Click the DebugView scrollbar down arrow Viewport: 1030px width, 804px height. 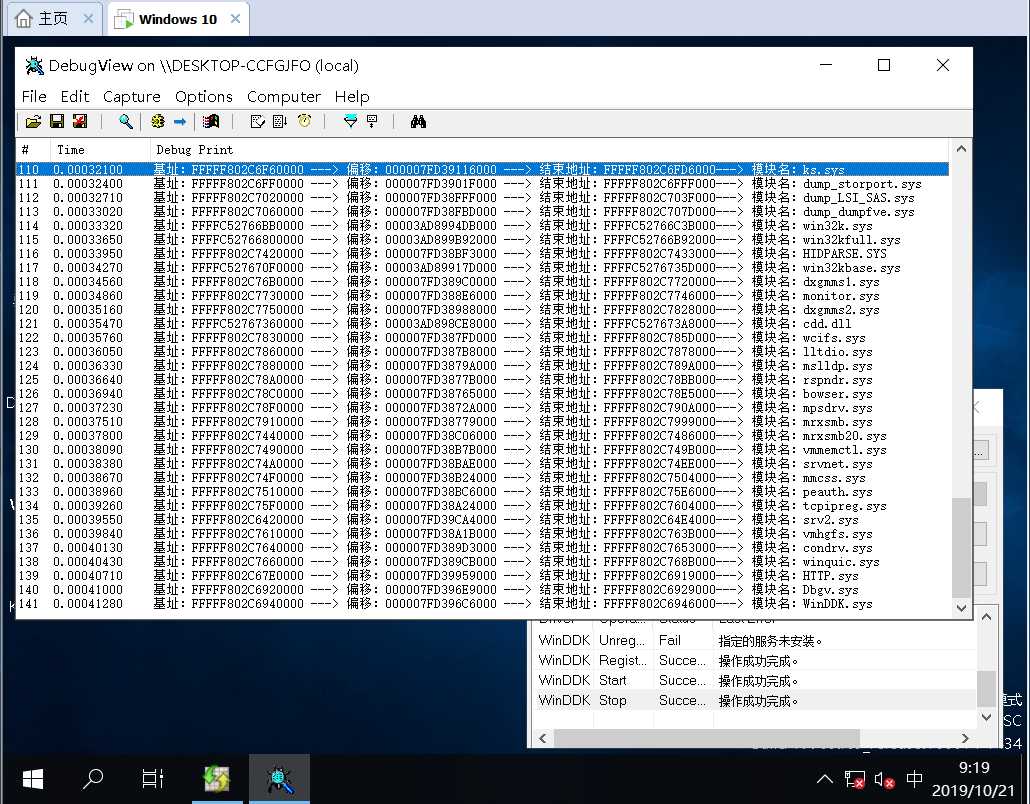click(961, 608)
